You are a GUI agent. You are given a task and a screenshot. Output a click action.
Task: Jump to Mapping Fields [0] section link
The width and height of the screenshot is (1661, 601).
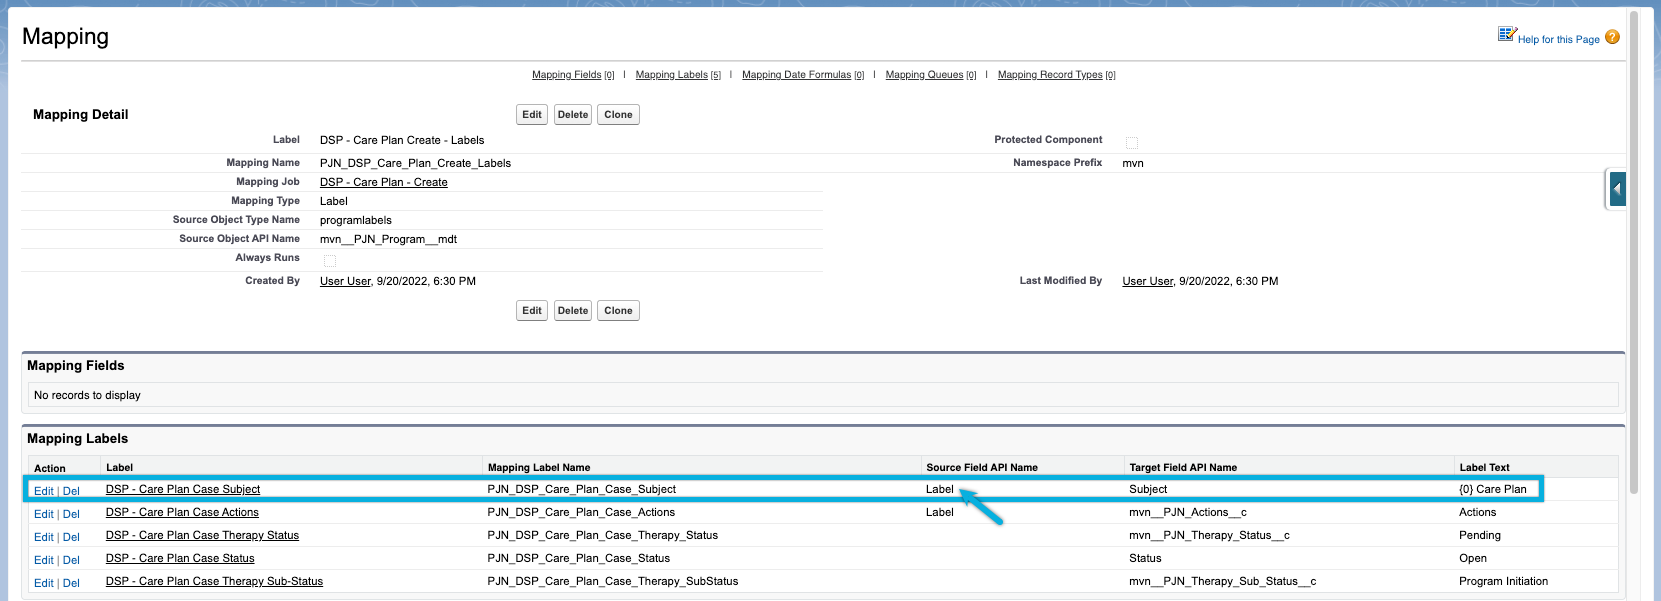(573, 75)
